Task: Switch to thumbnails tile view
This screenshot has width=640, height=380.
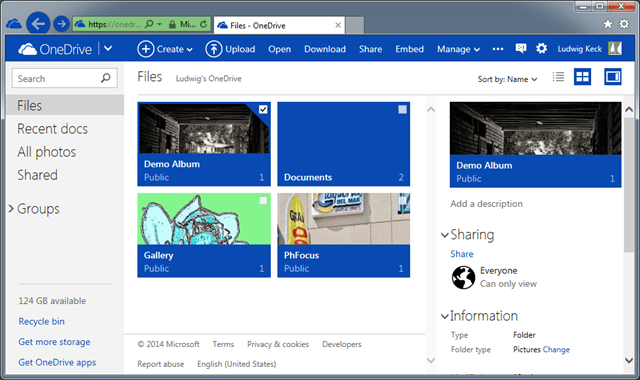Action: pos(582,76)
